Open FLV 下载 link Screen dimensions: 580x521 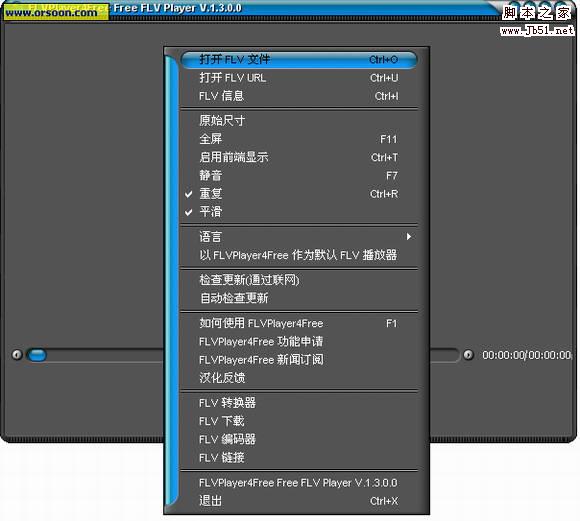(x=299, y=421)
